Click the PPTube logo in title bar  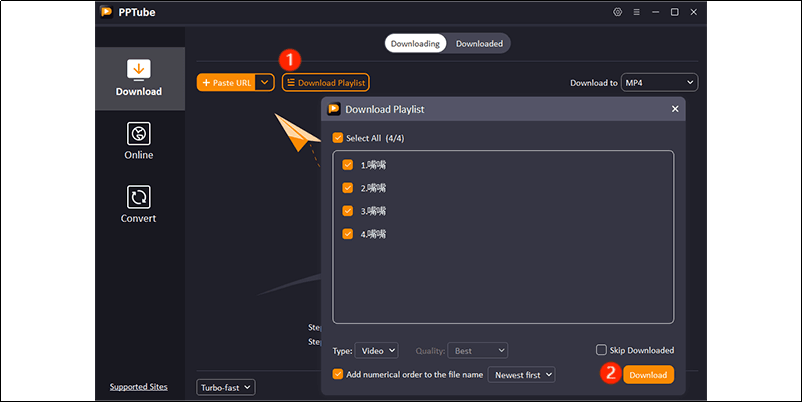pos(107,12)
